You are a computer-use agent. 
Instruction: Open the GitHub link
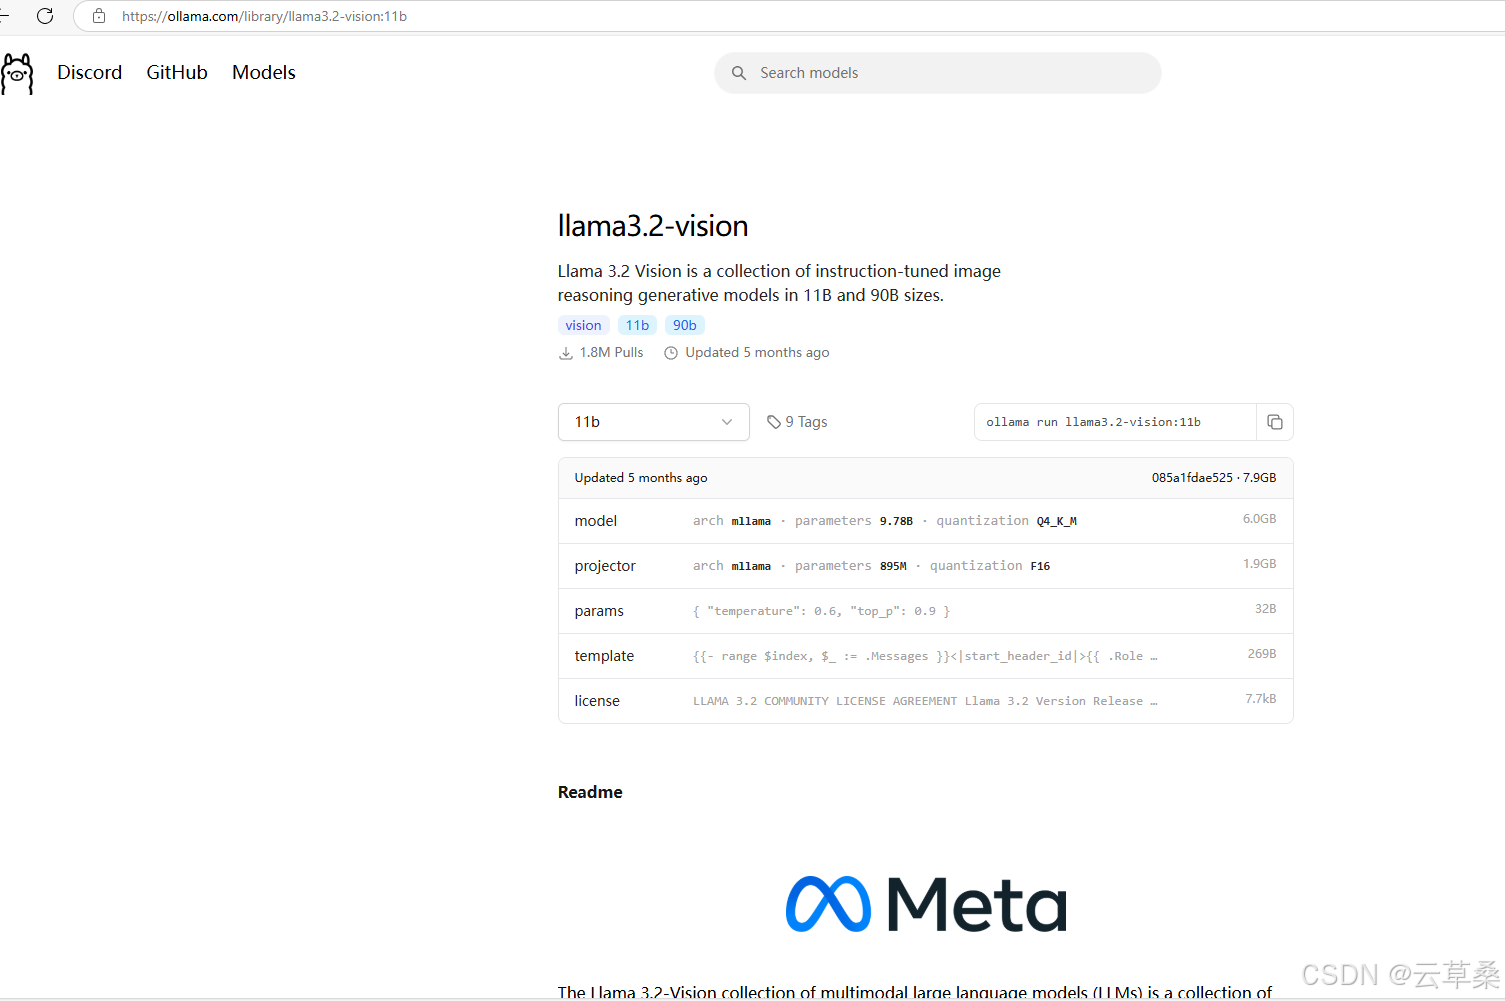177,72
